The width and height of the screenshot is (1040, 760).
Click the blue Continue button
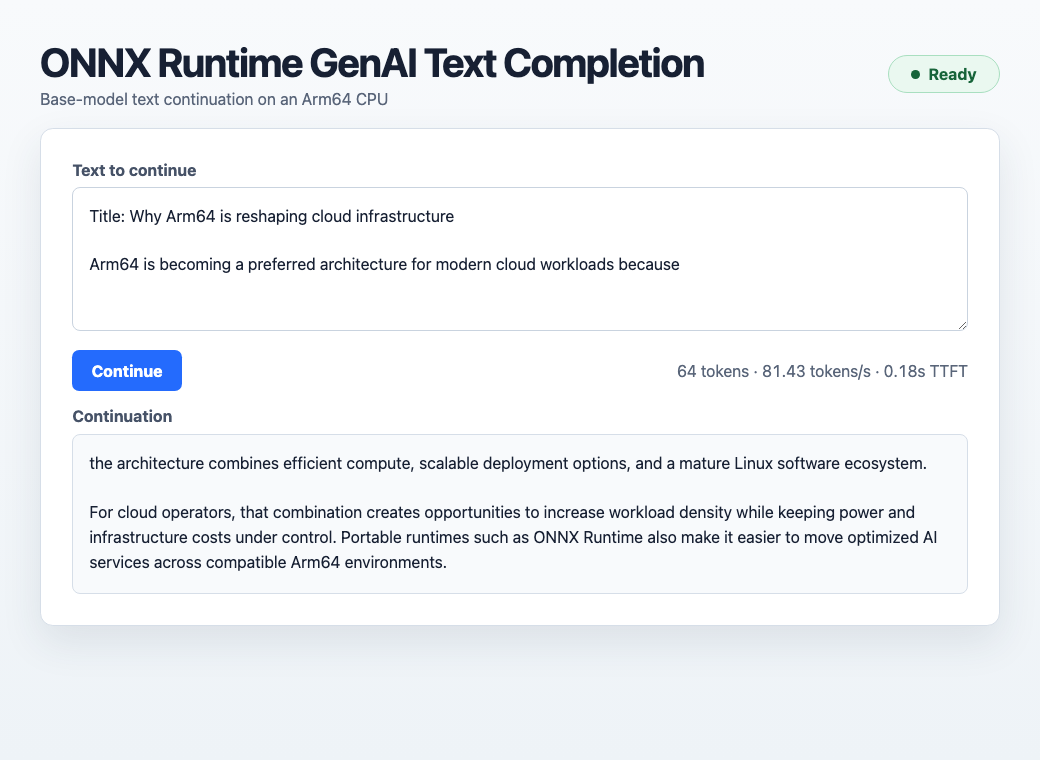coord(127,371)
